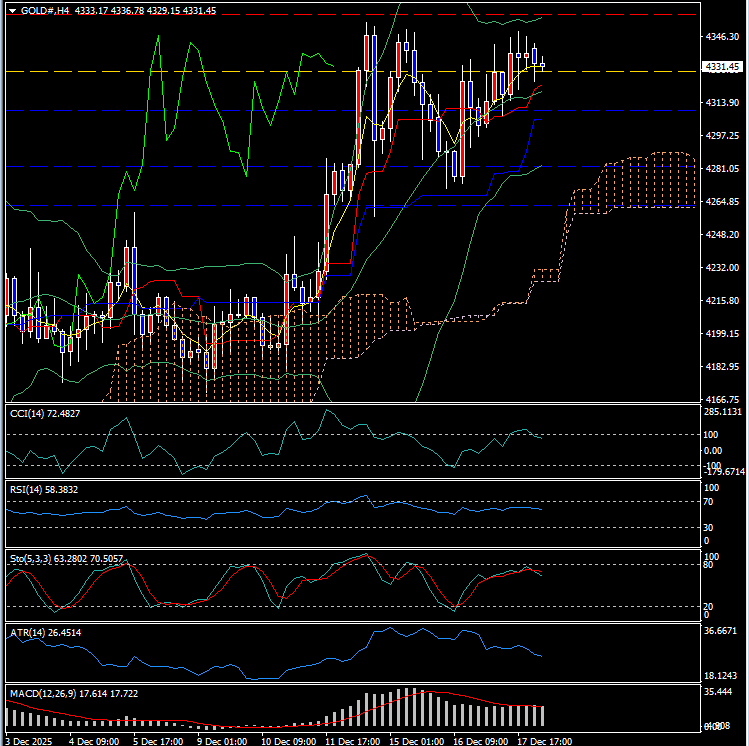The width and height of the screenshot is (749, 746).
Task: Click the ATR(14) indicator label
Action: pyautogui.click(x=30, y=631)
